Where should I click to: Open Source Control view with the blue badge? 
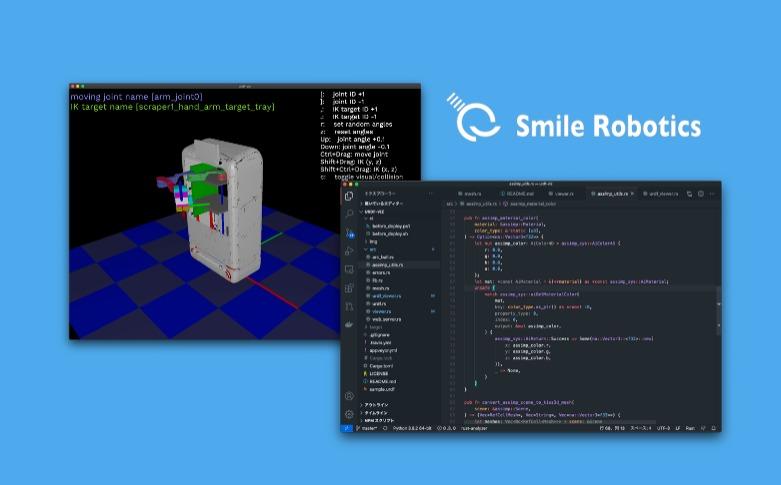tap(350, 233)
